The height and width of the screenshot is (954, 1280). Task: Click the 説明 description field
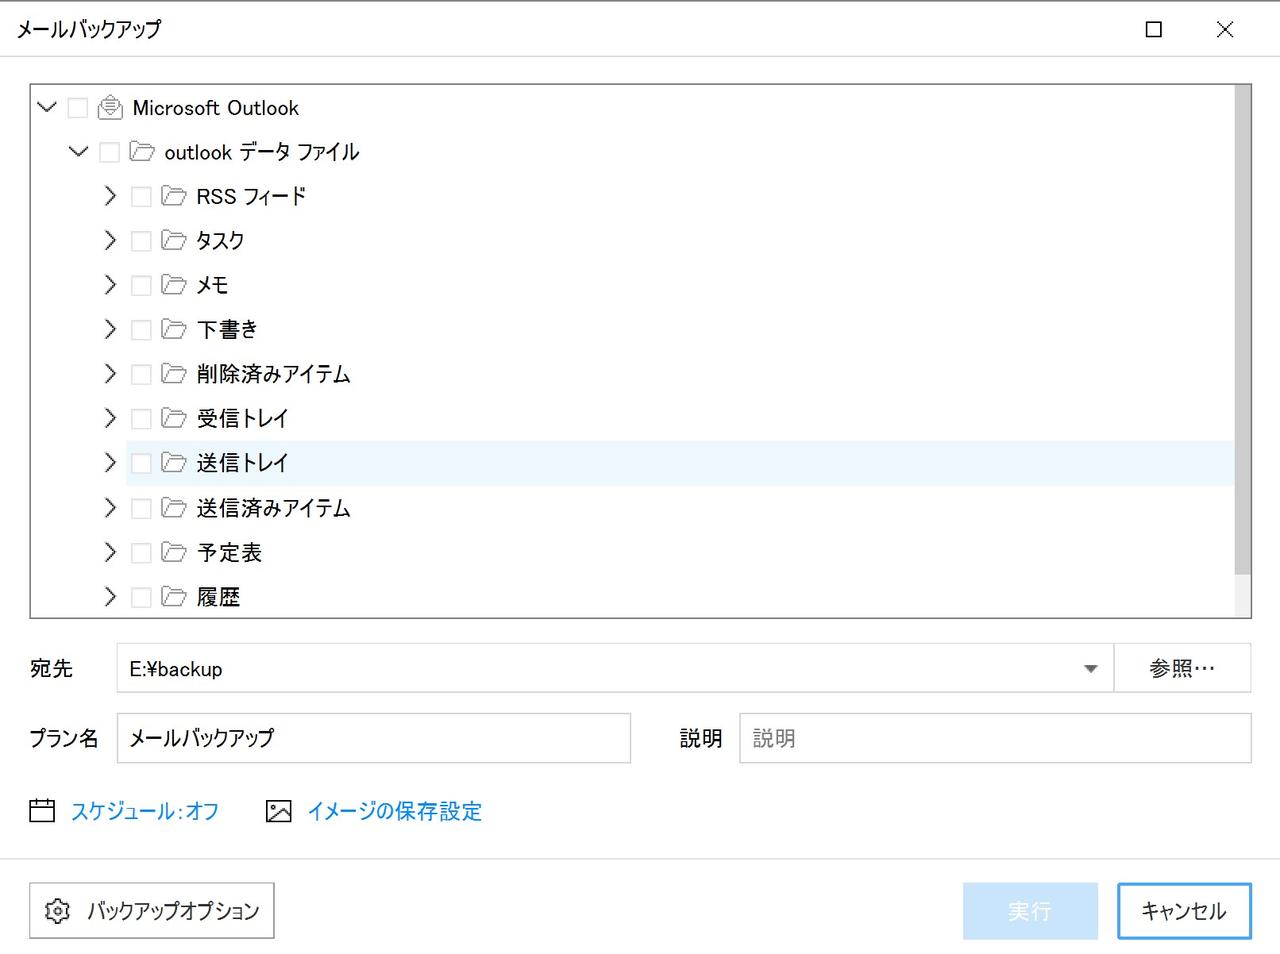pos(995,738)
